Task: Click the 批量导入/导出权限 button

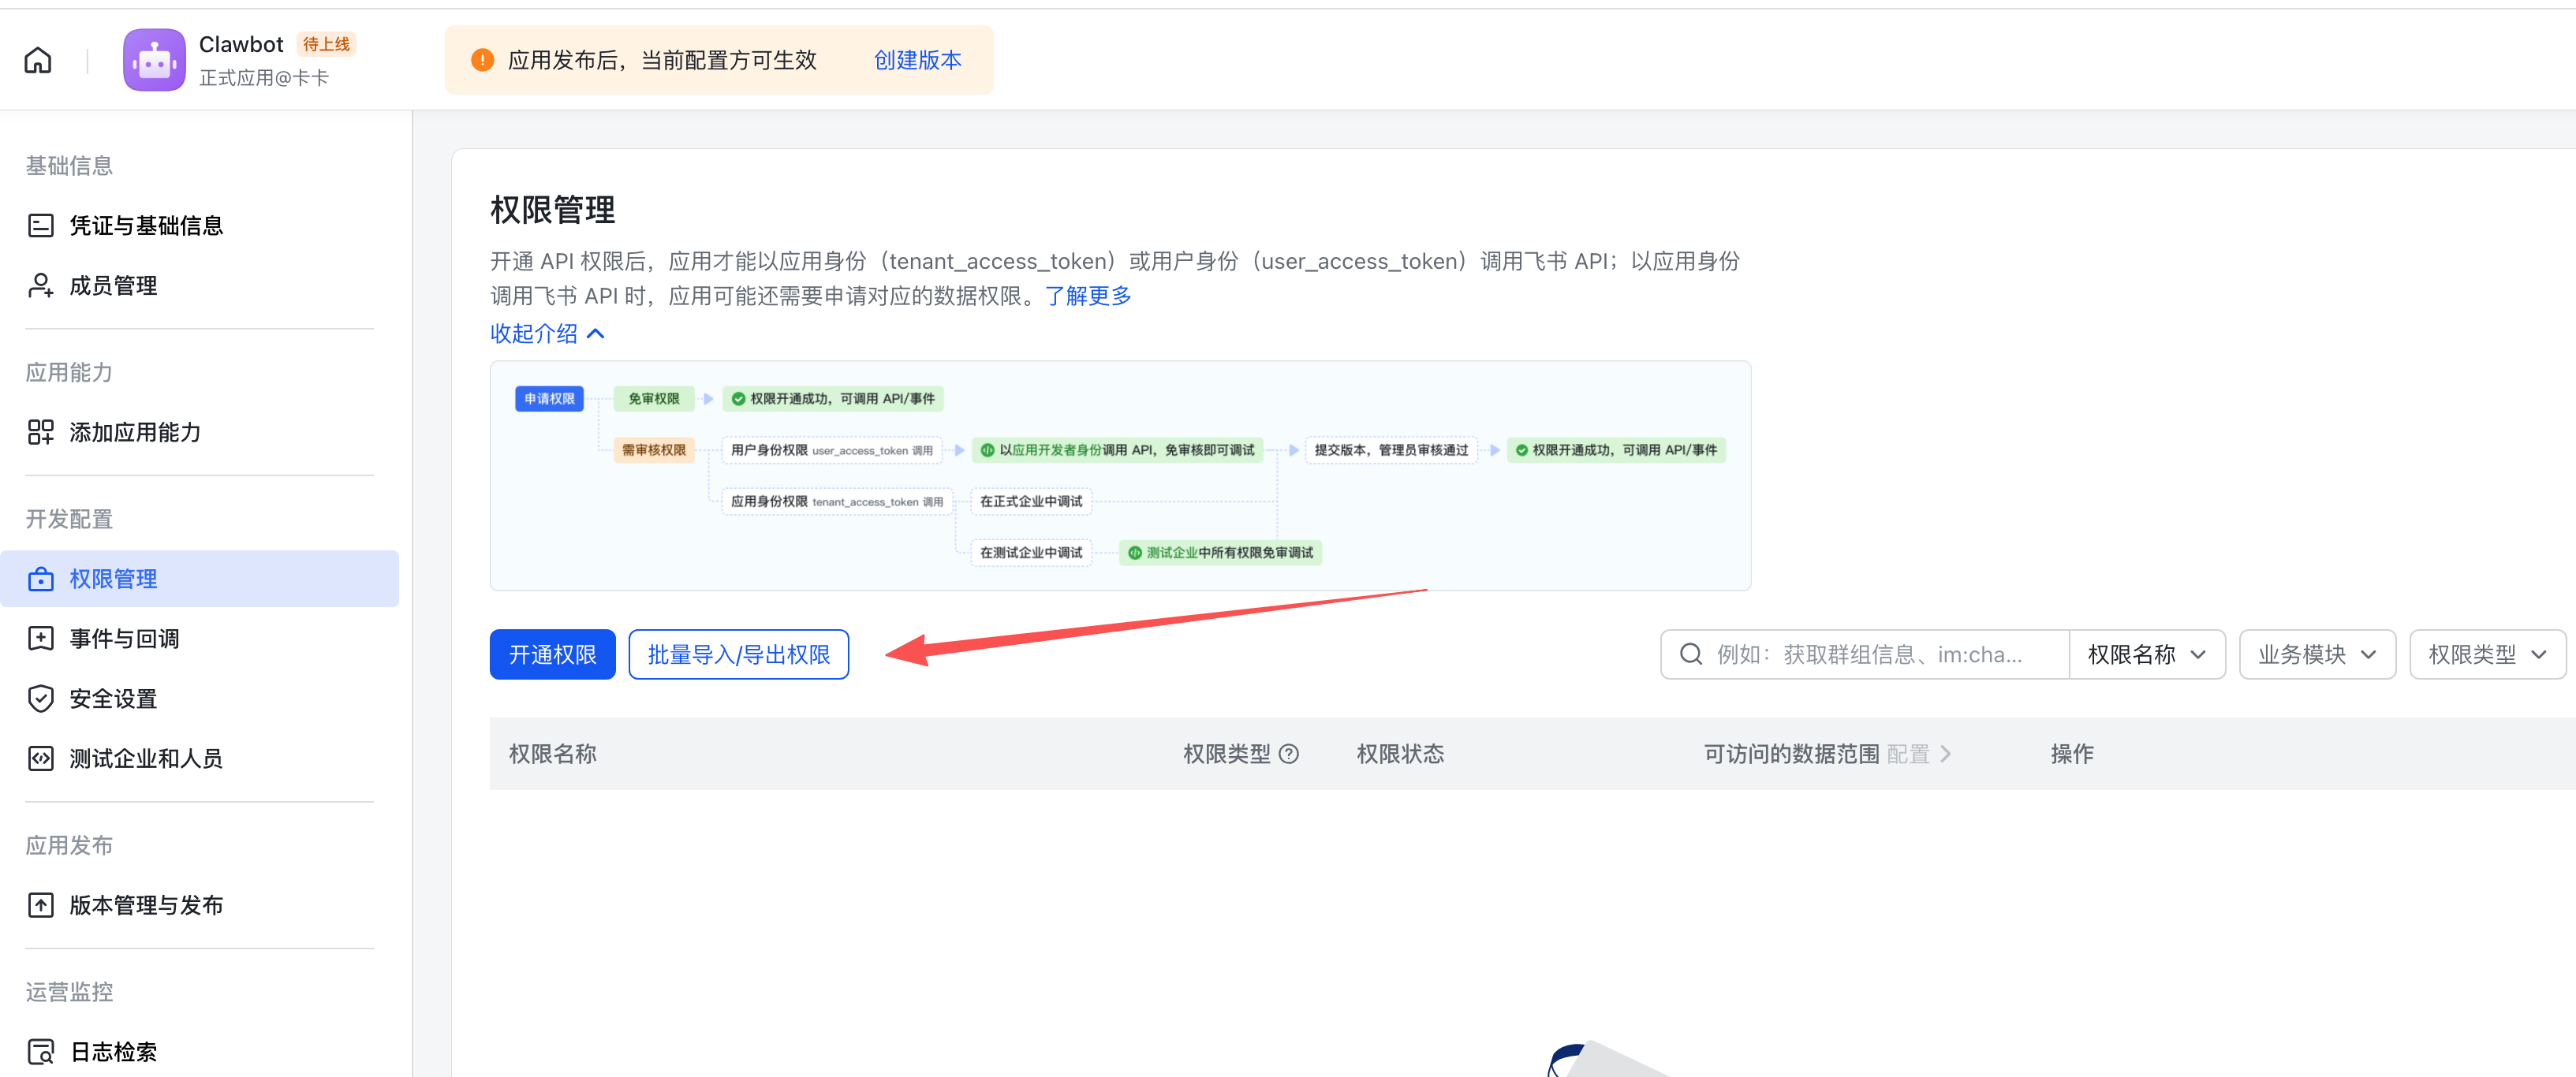Action: click(x=738, y=654)
